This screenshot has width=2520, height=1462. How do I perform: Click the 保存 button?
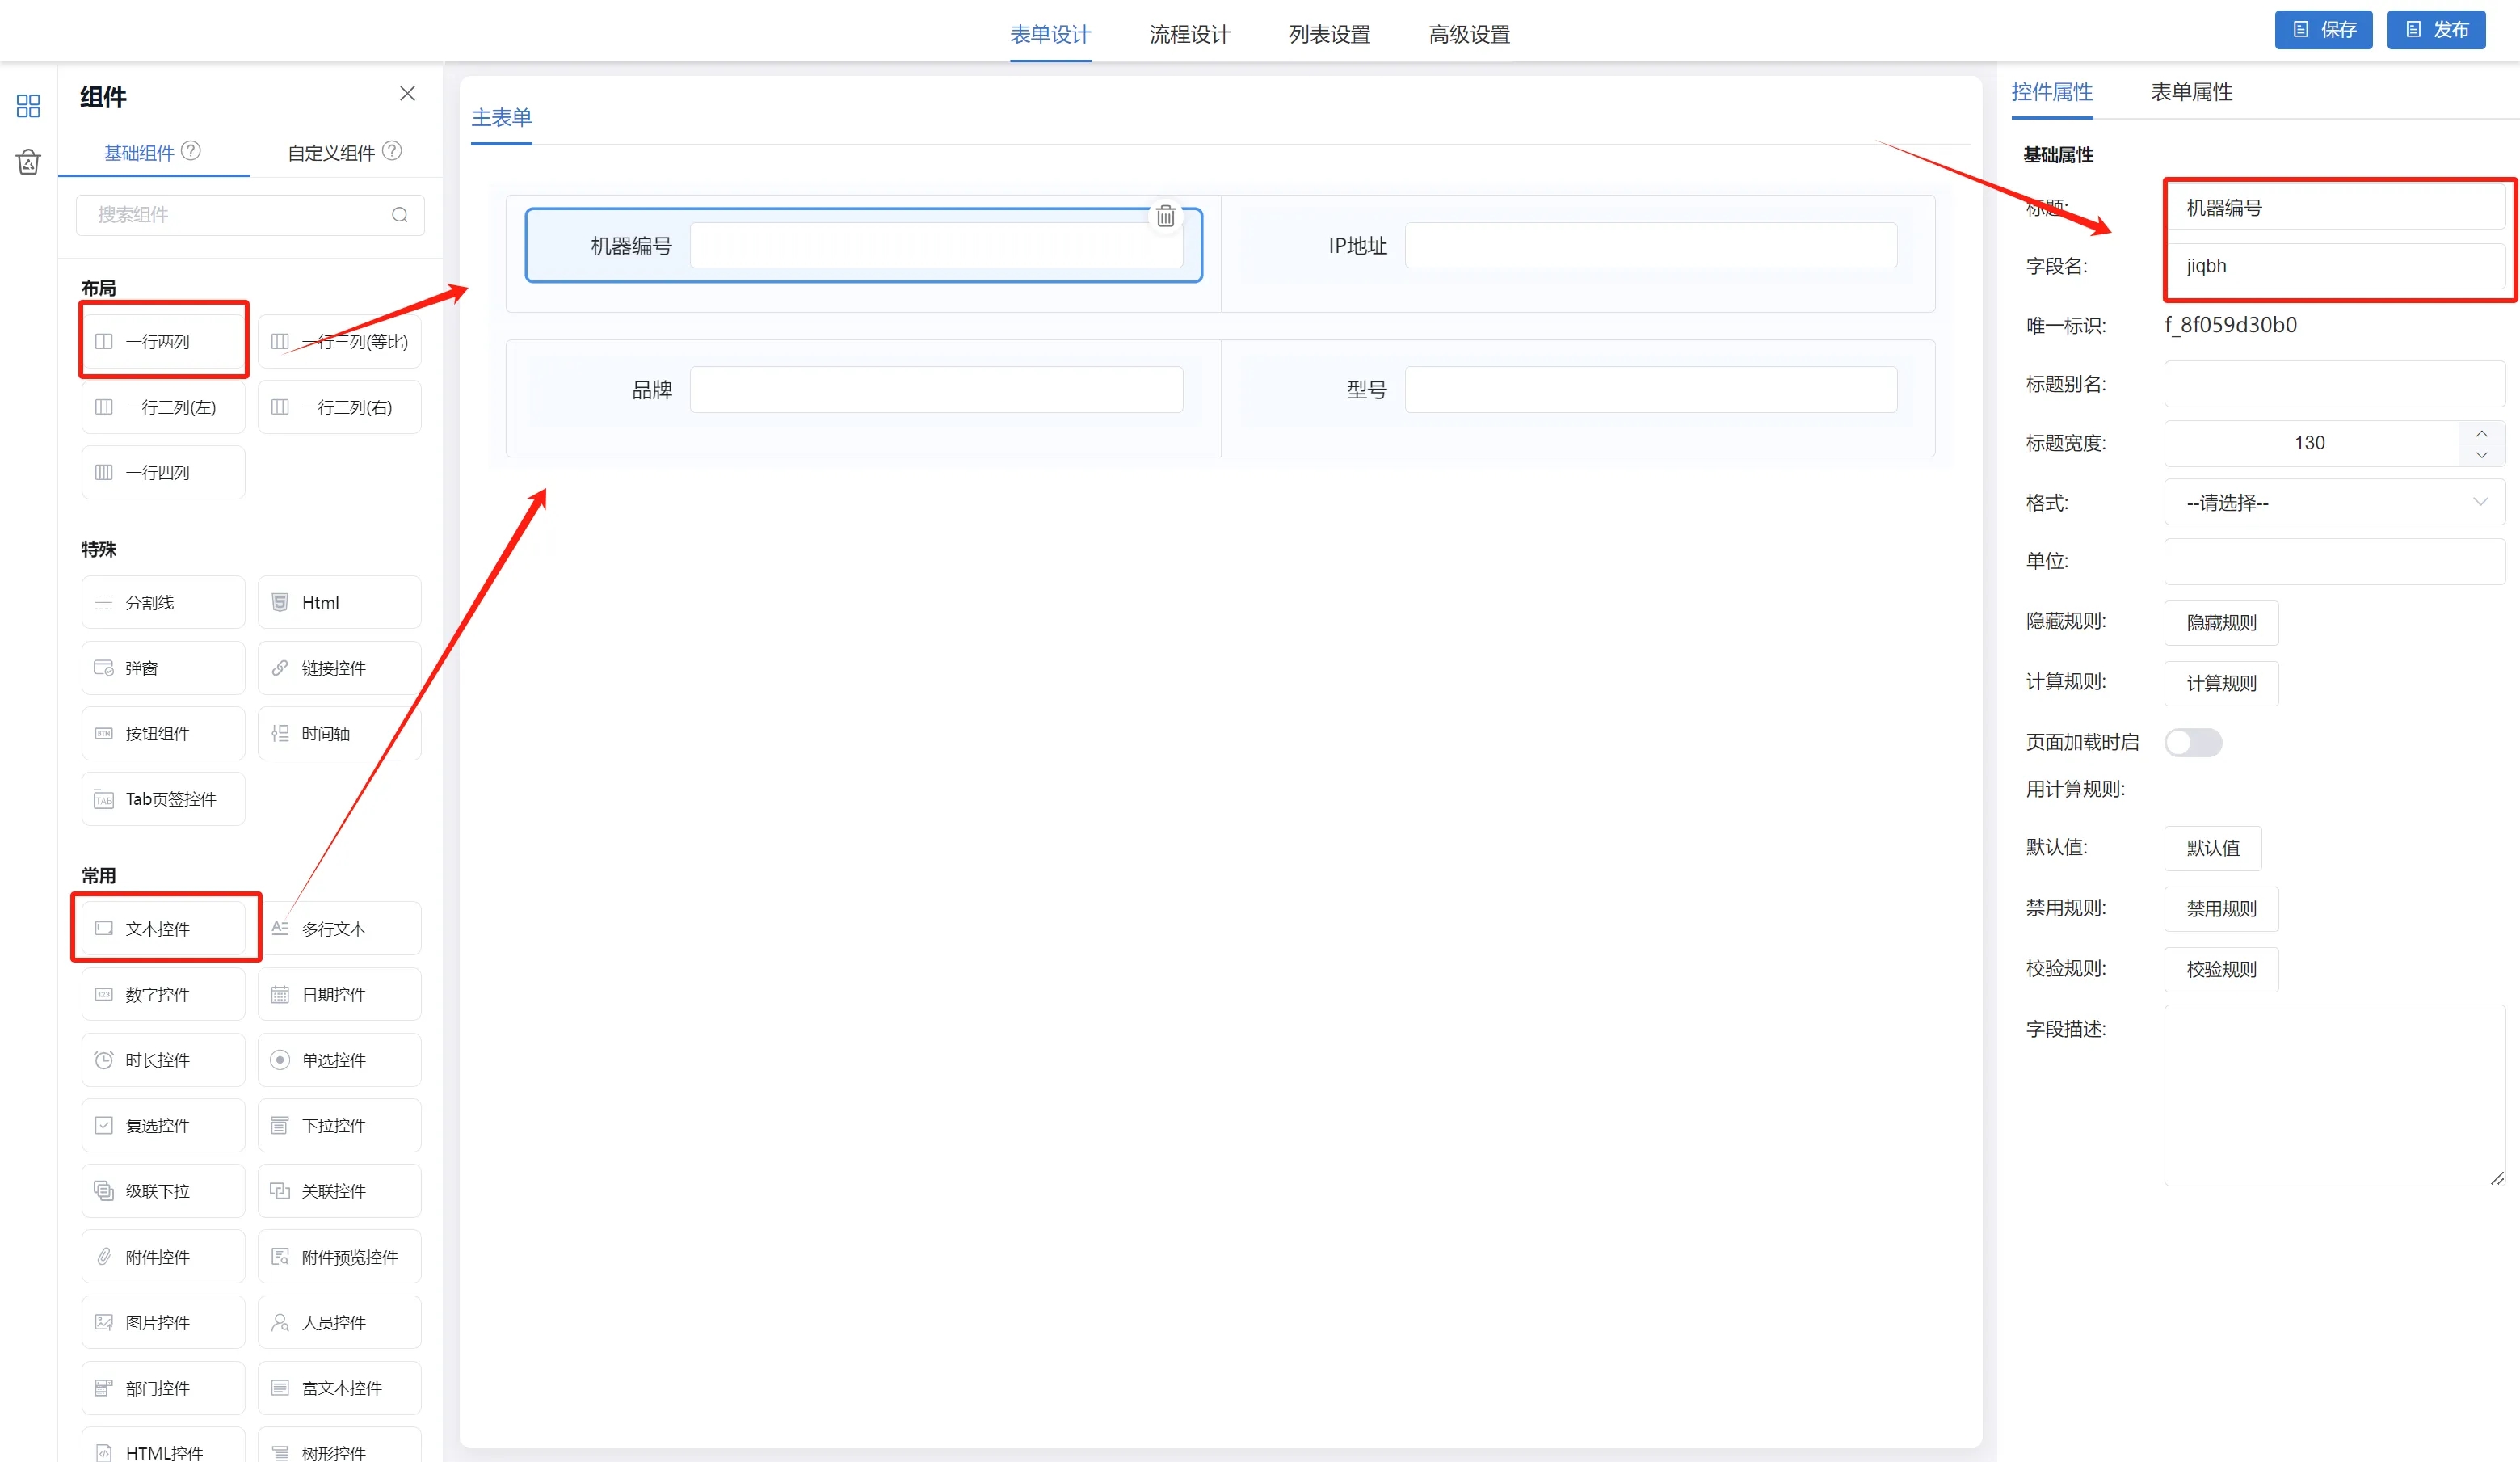pos(2322,30)
